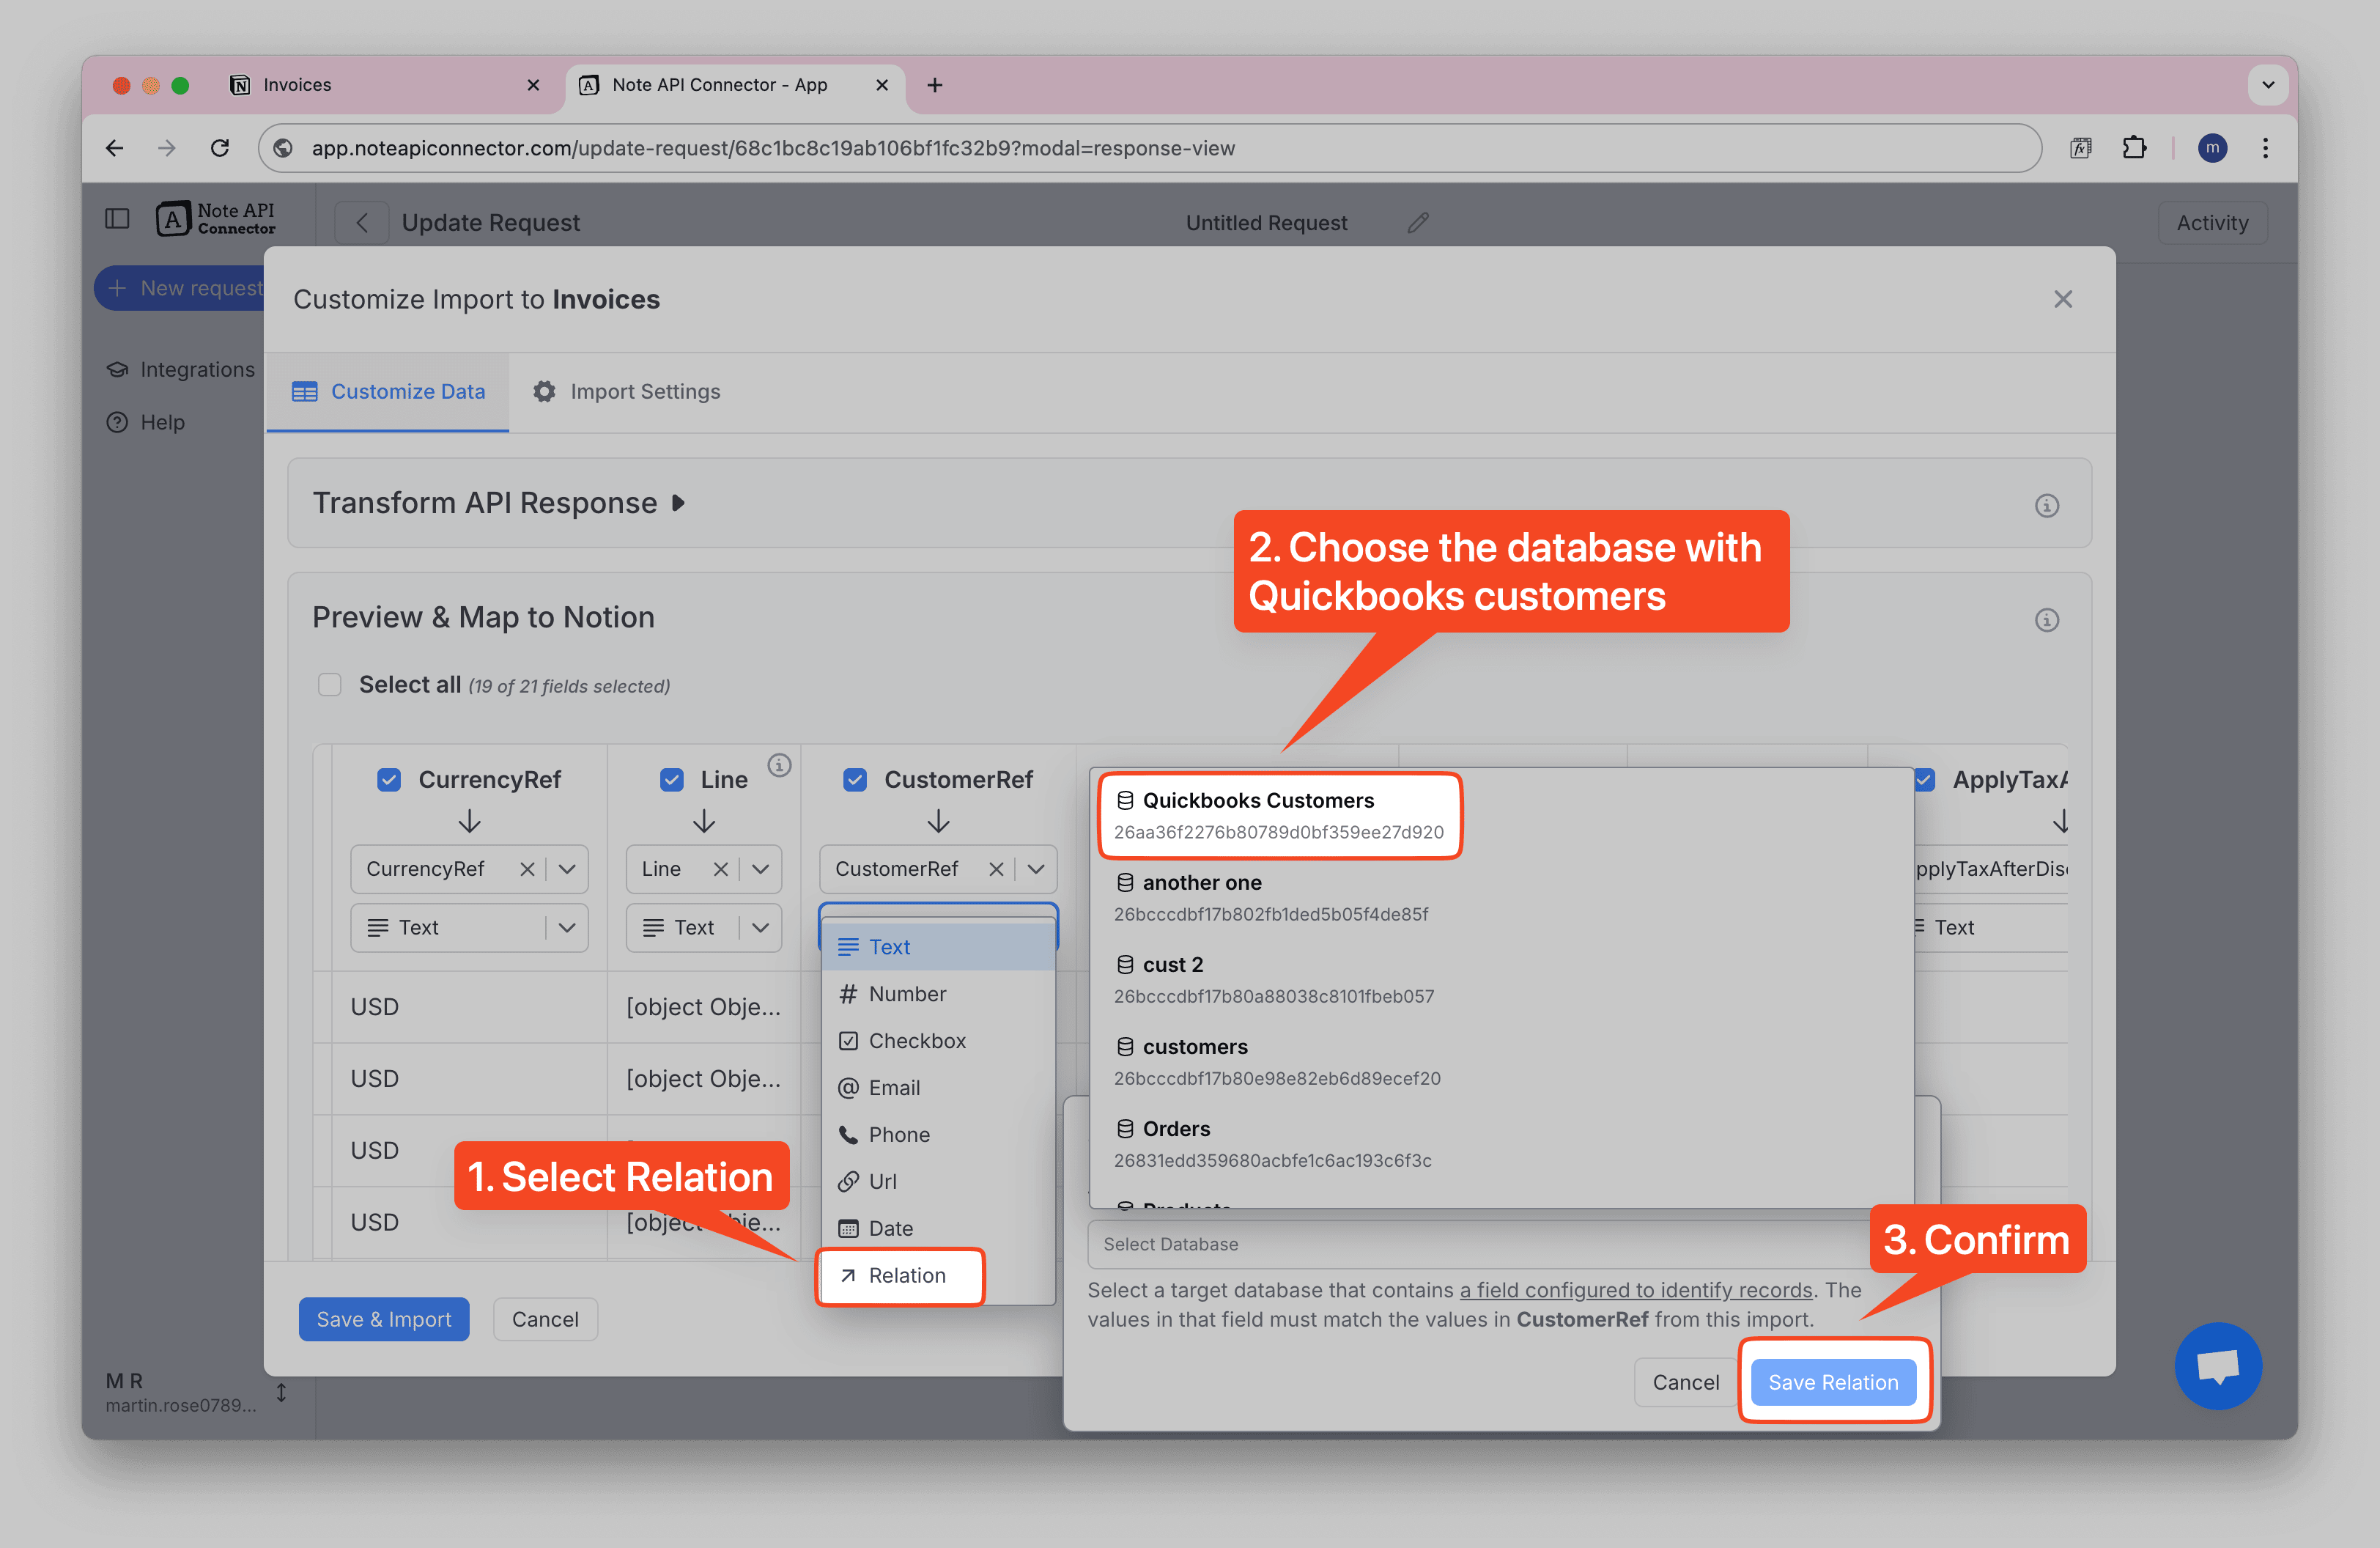
Task: Uncheck the CustomerRef column checkbox
Action: [x=855, y=779]
